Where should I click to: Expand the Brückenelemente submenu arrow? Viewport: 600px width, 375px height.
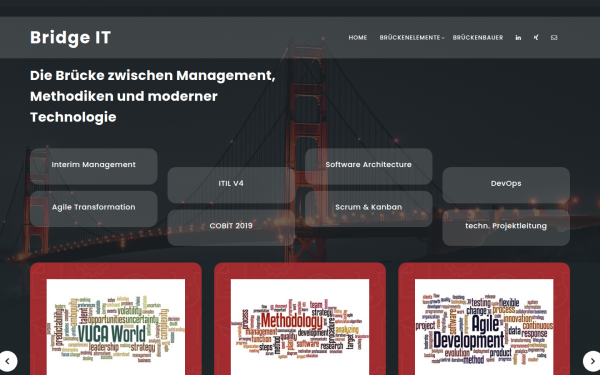tap(443, 38)
